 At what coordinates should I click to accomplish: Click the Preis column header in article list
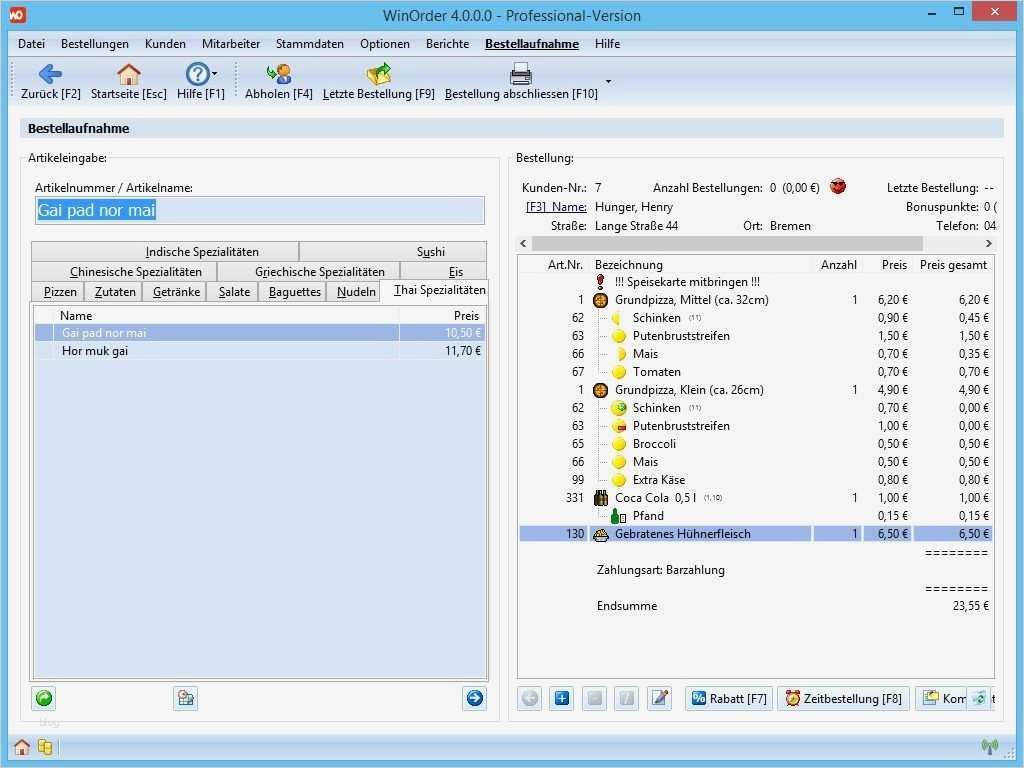(x=466, y=315)
